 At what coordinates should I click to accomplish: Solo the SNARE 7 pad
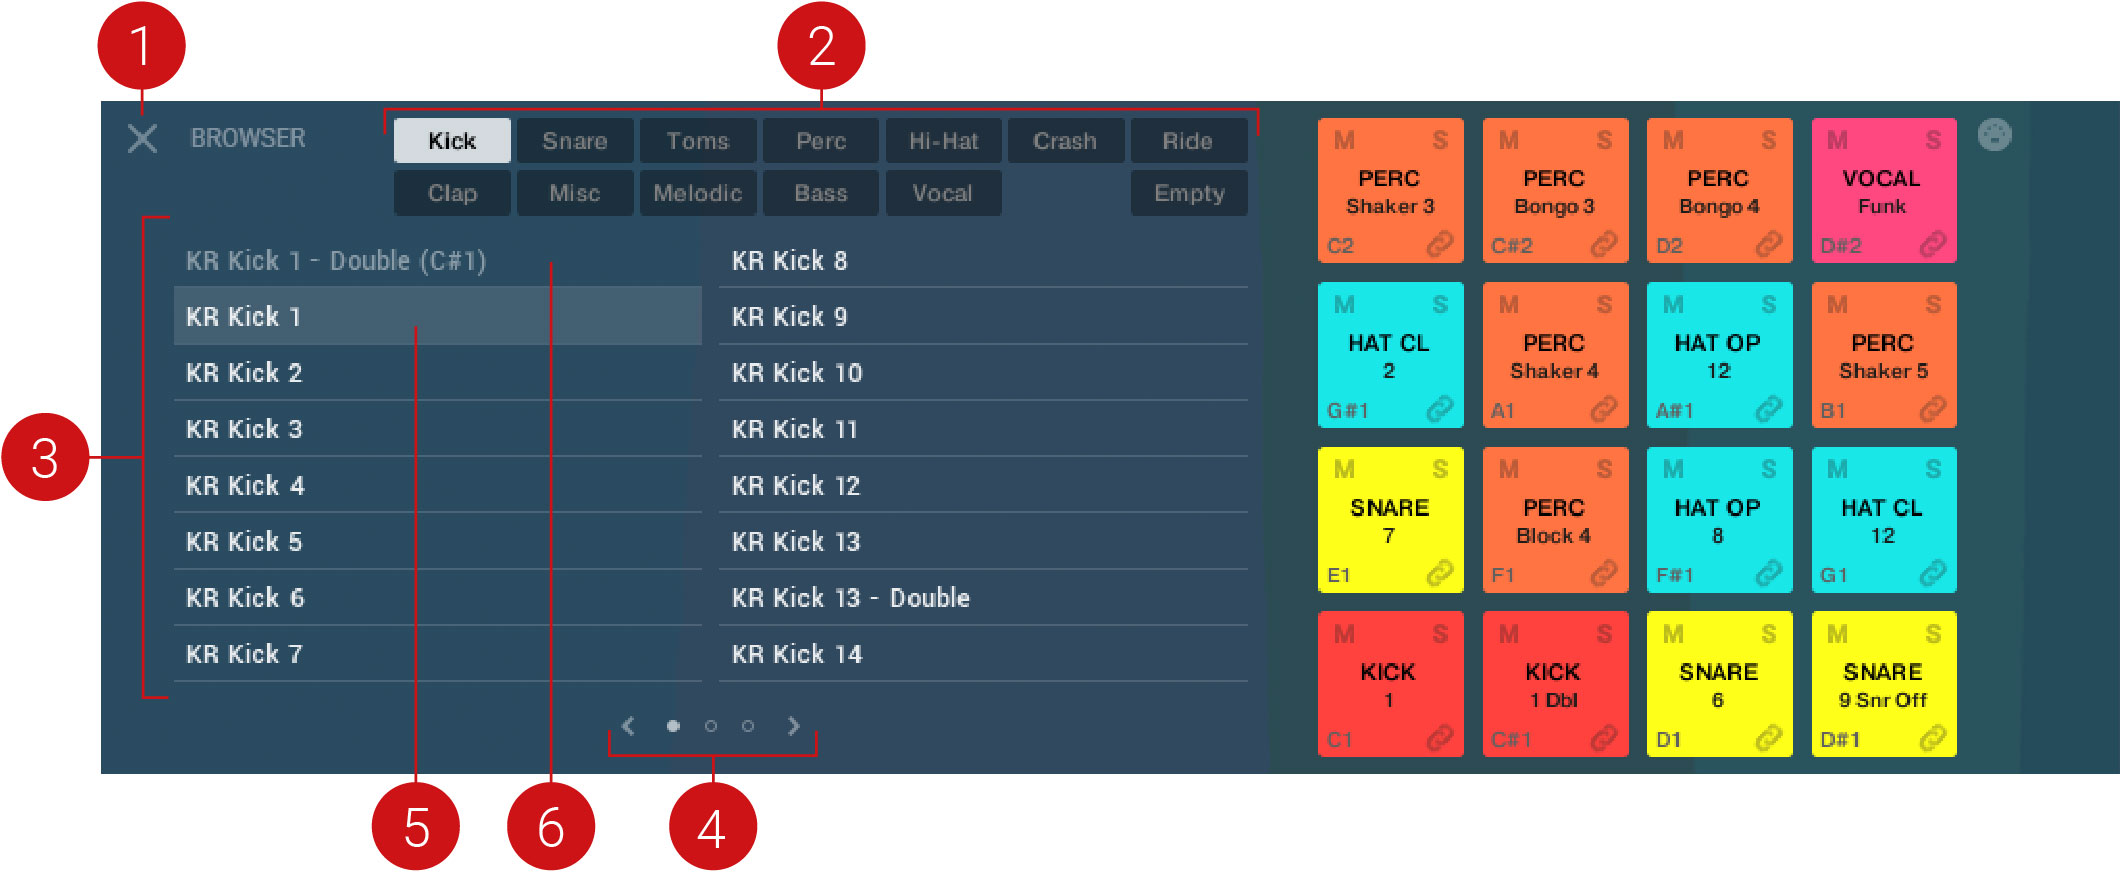tap(1440, 469)
